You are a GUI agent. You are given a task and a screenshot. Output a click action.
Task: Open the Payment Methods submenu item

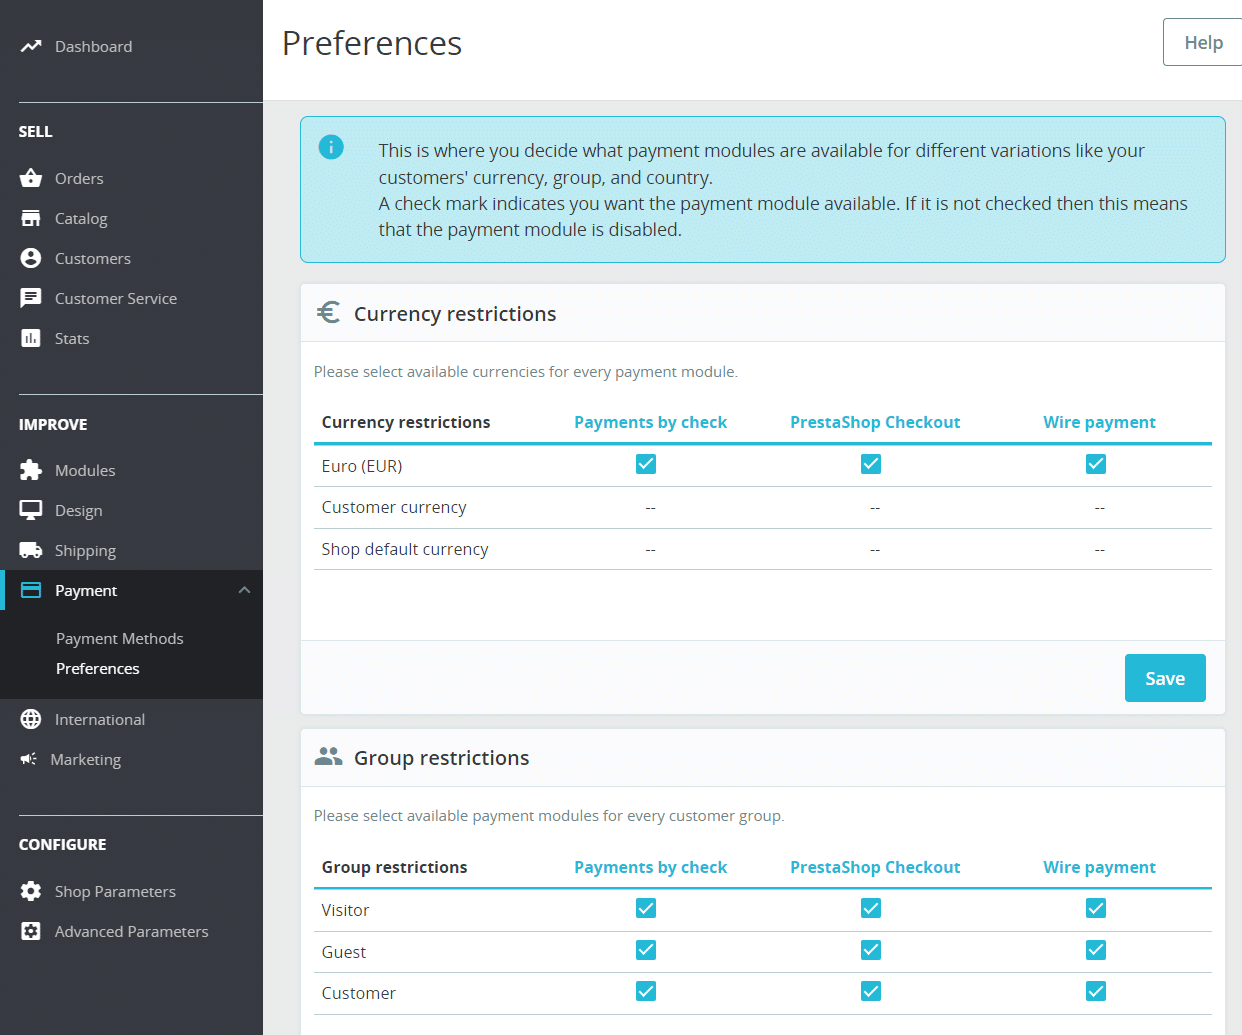[120, 638]
